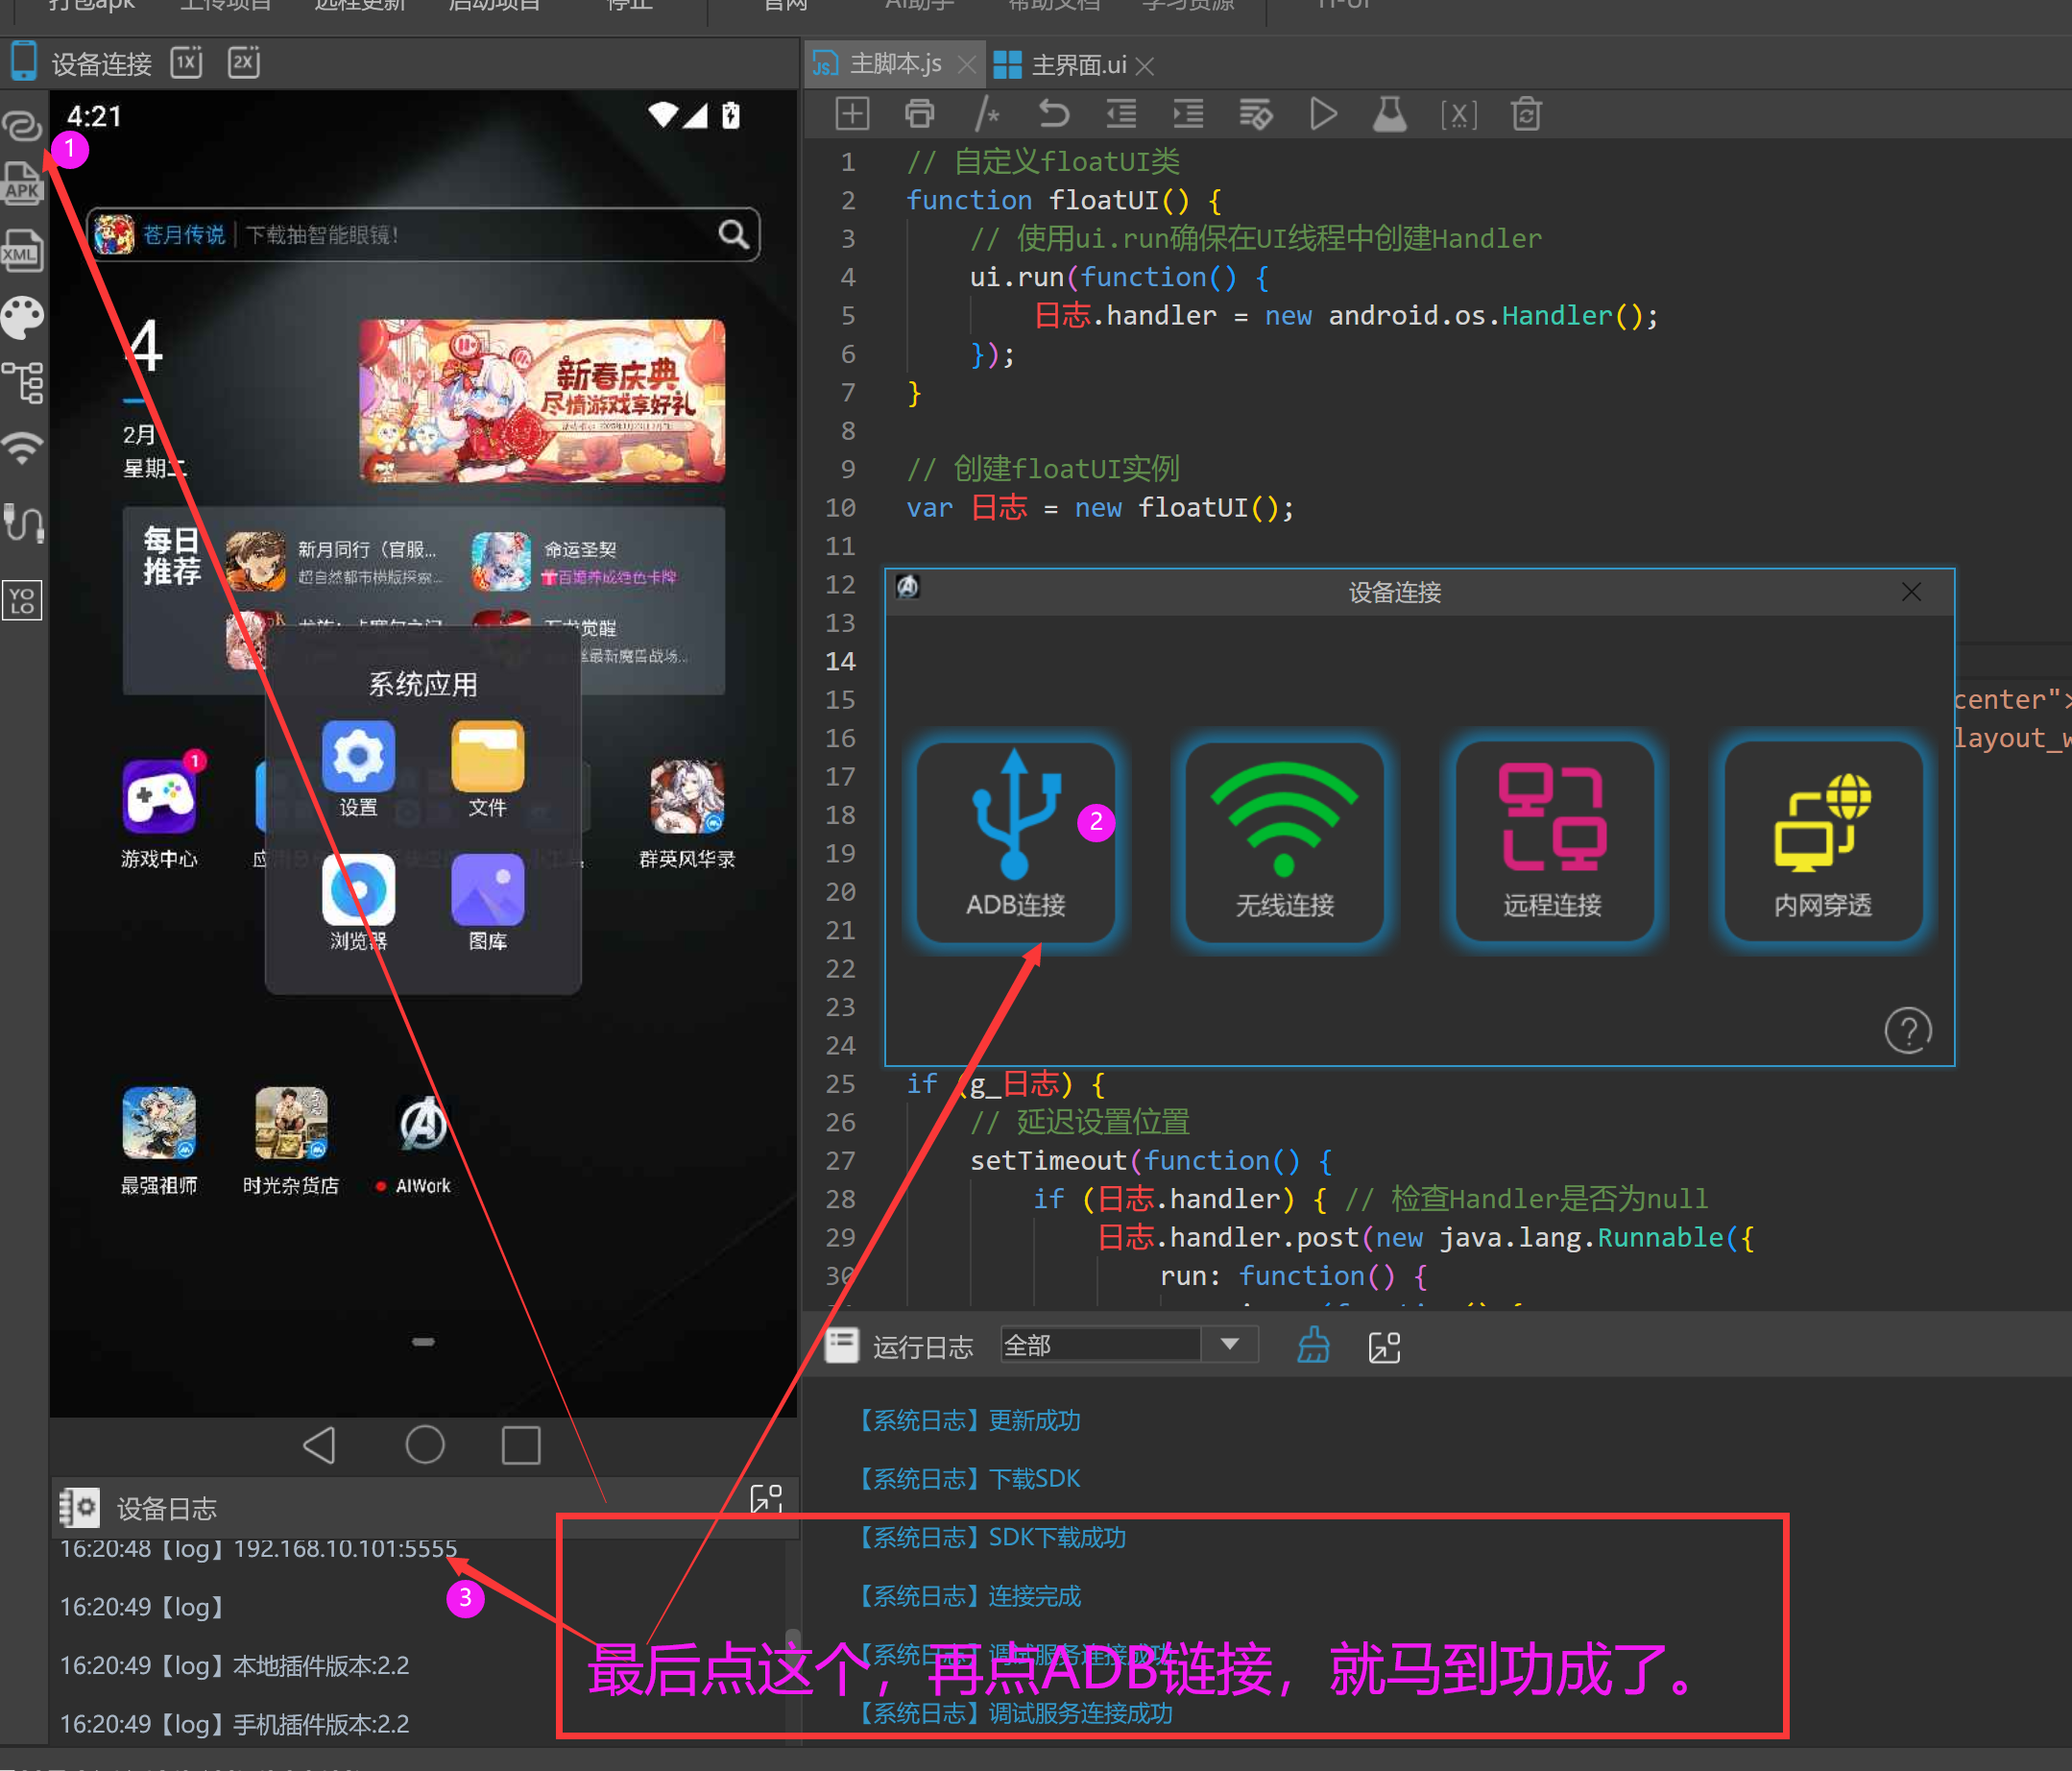Tap the phone Recents square button
Image resolution: width=2072 pixels, height=1771 pixels.
tap(521, 1446)
